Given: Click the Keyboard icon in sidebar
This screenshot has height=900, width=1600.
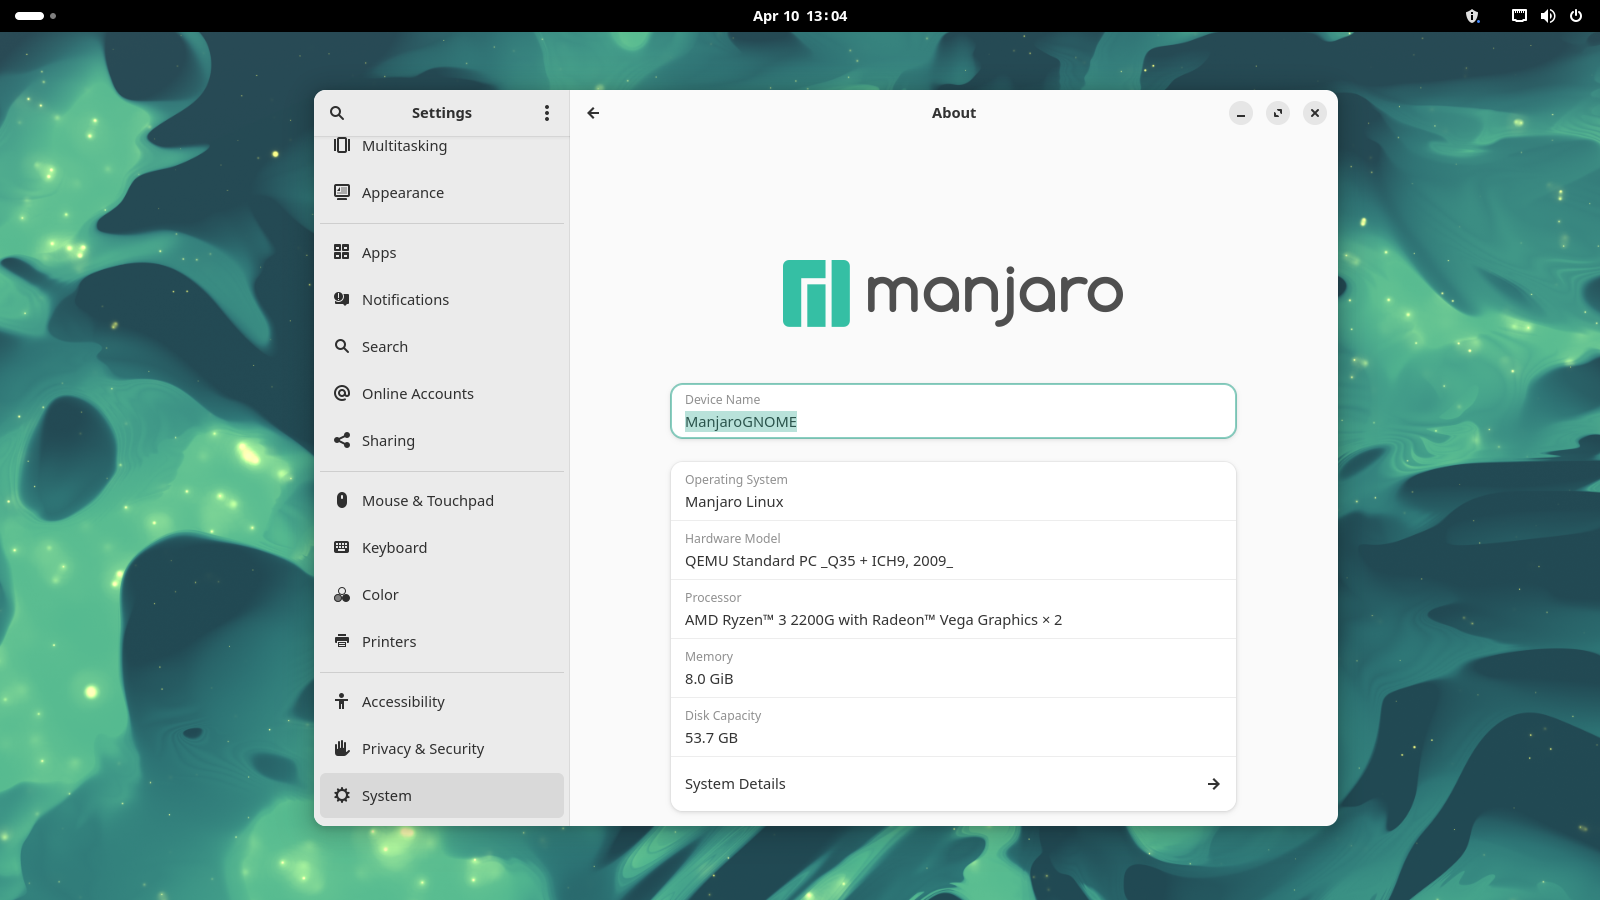Looking at the screenshot, I should pyautogui.click(x=342, y=547).
